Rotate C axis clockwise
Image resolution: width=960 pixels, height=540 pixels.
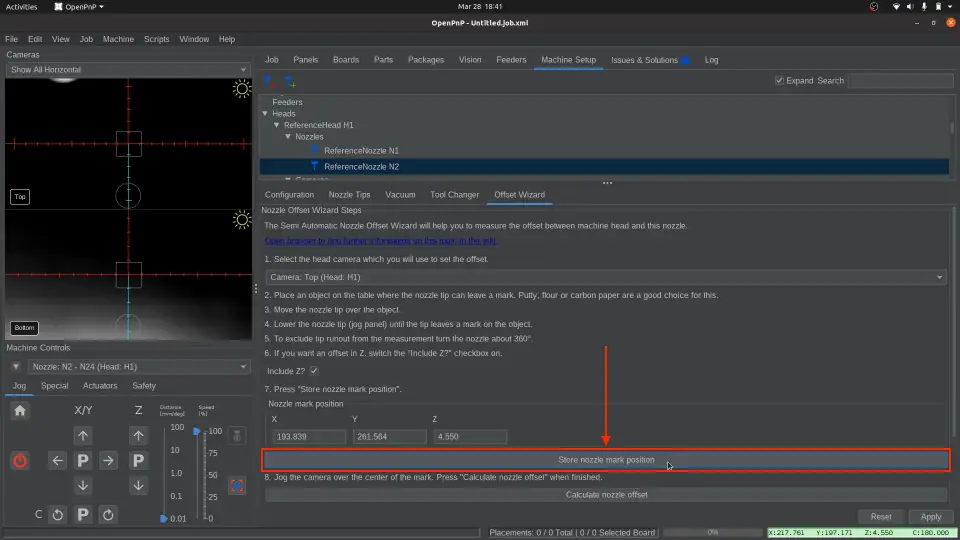[x=108, y=515]
